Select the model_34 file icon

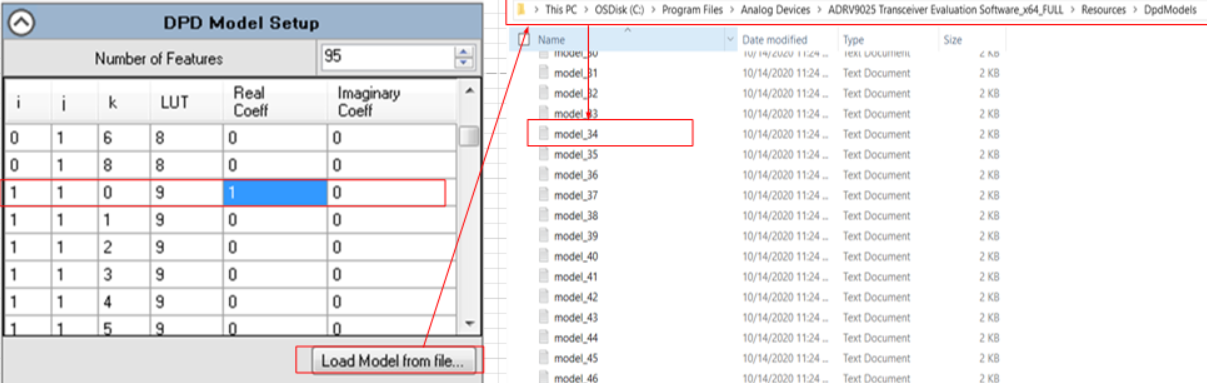[544, 134]
